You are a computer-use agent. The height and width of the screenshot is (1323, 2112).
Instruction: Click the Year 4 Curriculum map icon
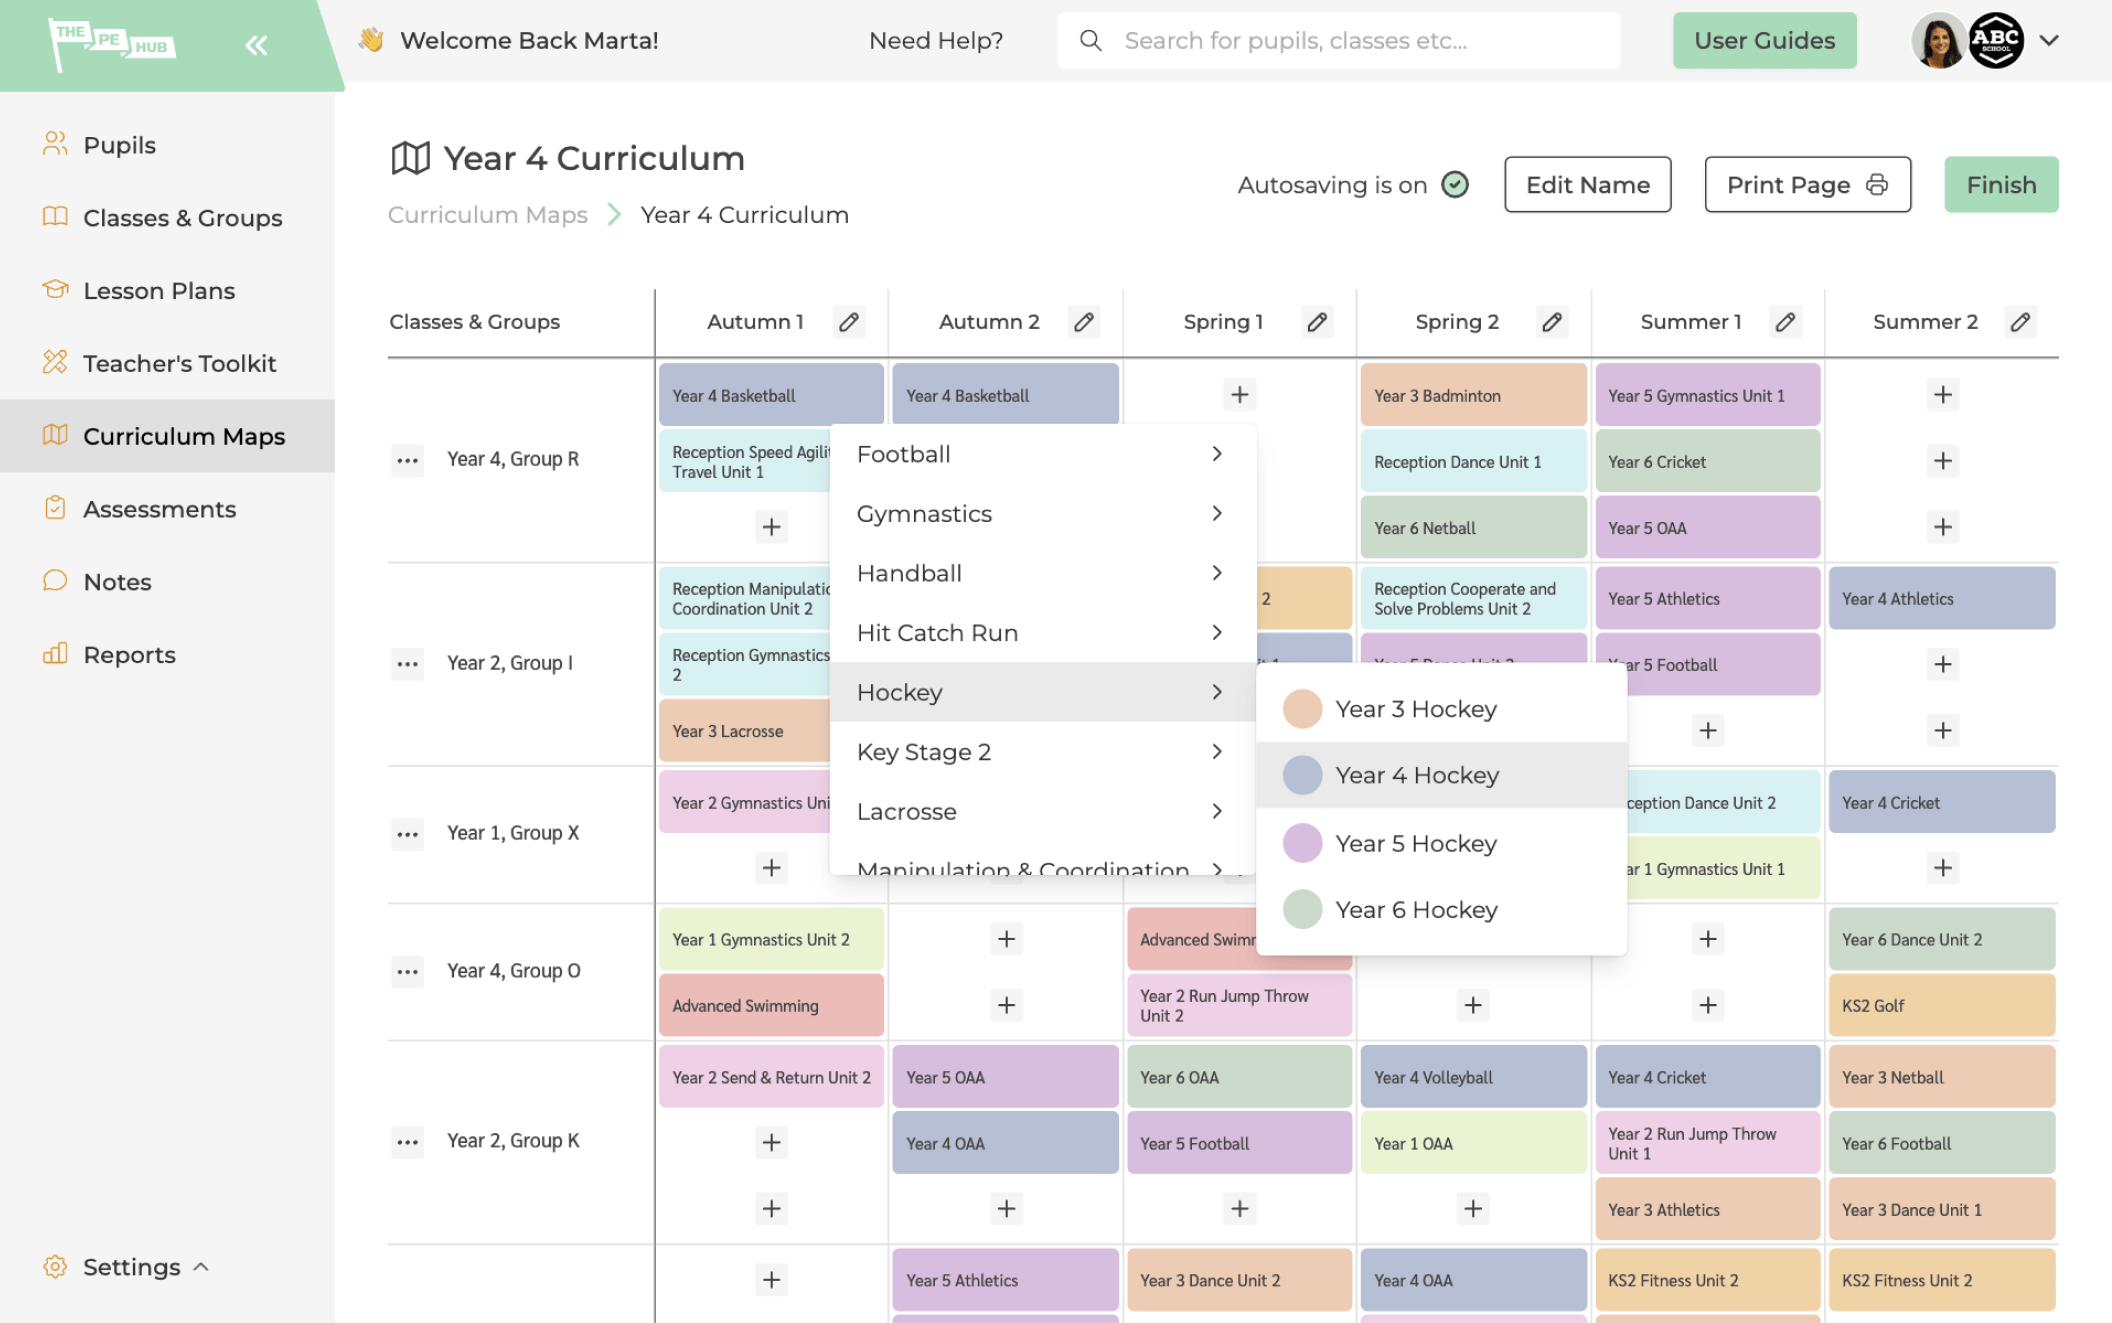point(410,158)
